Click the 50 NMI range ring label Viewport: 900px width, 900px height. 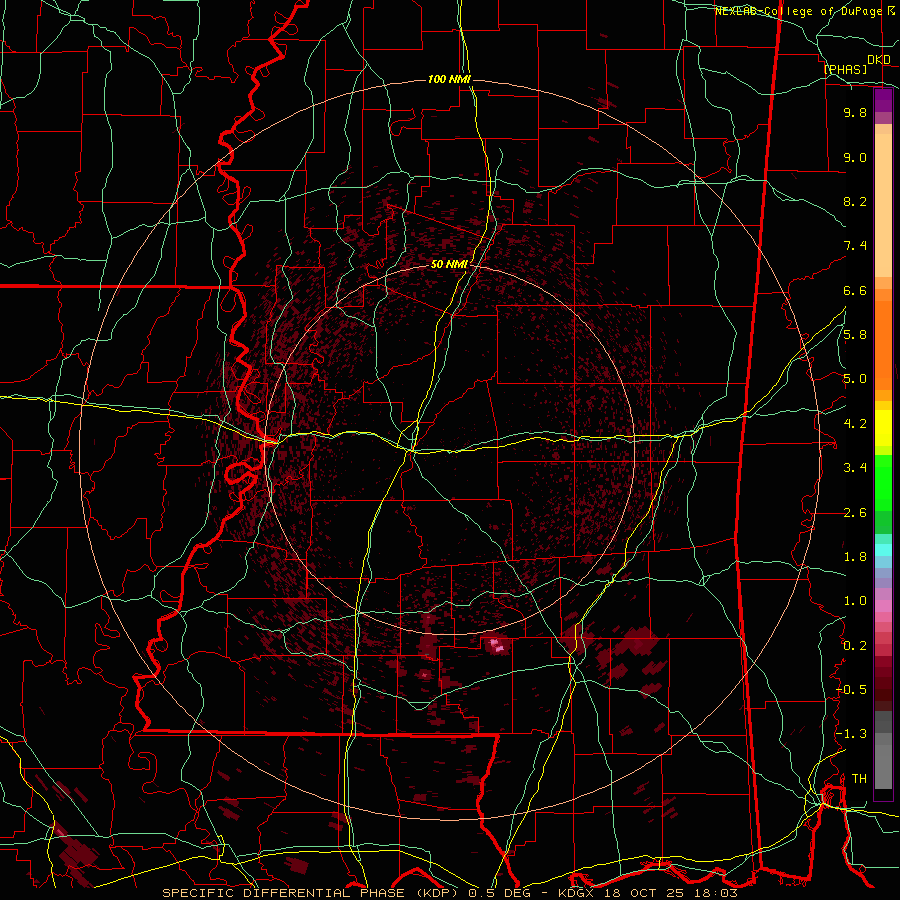click(449, 264)
